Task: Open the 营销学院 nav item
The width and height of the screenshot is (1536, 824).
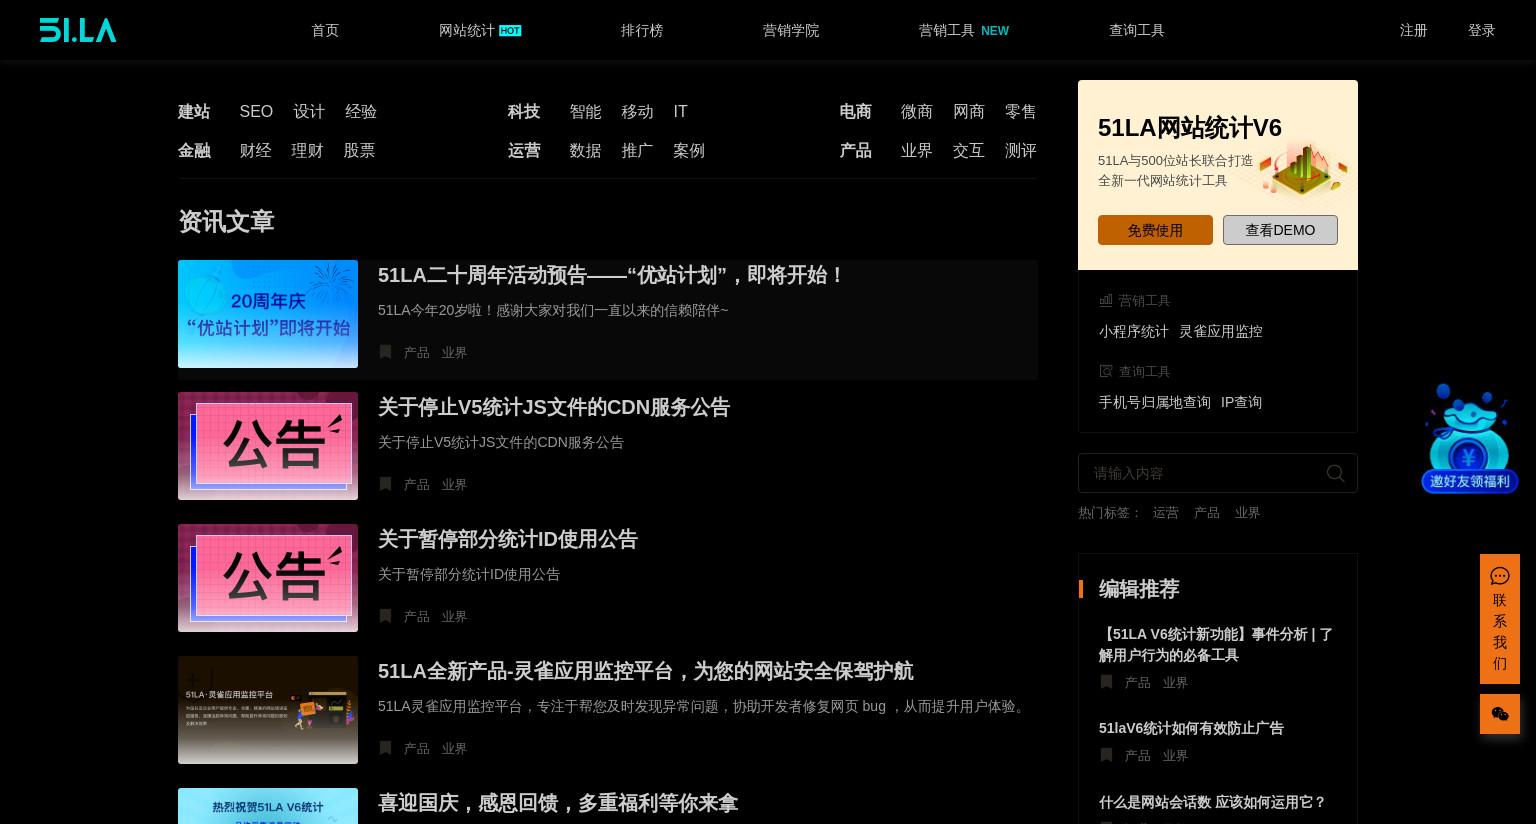Action: point(791,30)
